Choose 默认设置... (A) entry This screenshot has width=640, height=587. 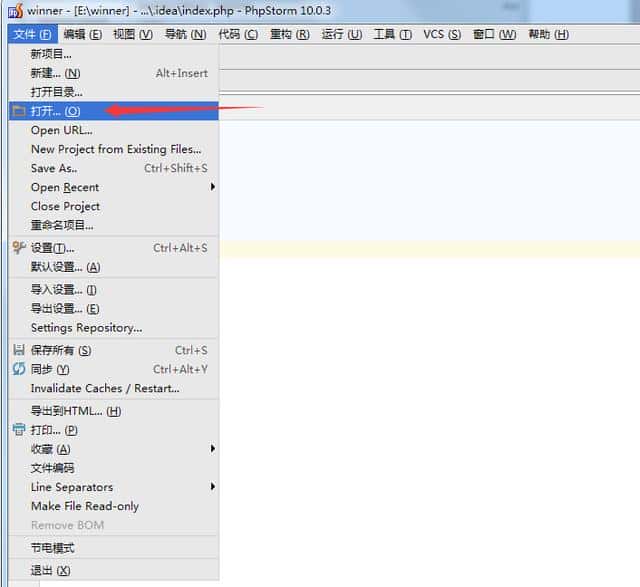click(113, 267)
